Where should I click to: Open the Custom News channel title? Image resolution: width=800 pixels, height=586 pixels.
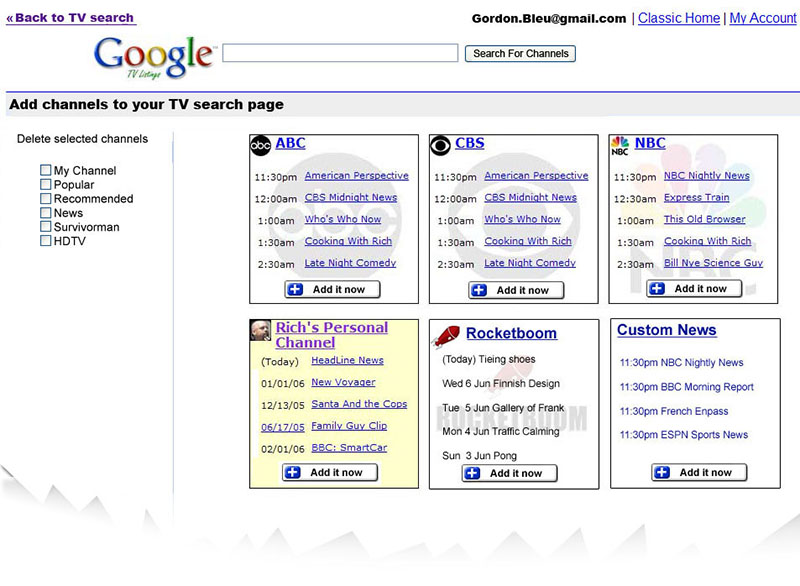coord(666,330)
